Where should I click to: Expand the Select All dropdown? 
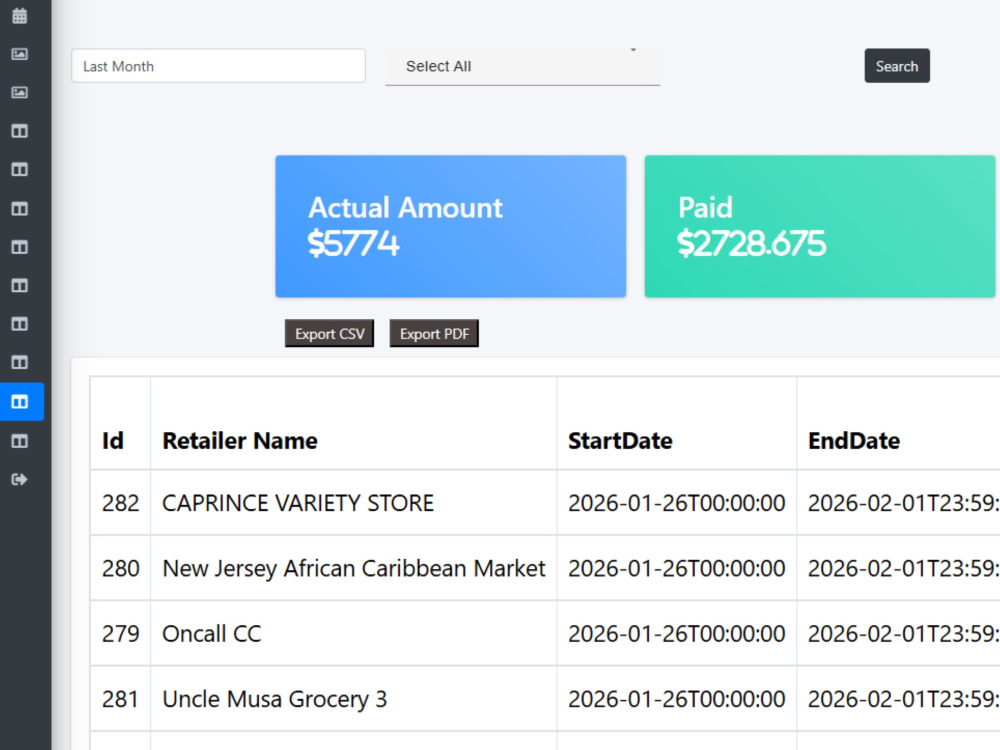click(x=522, y=66)
